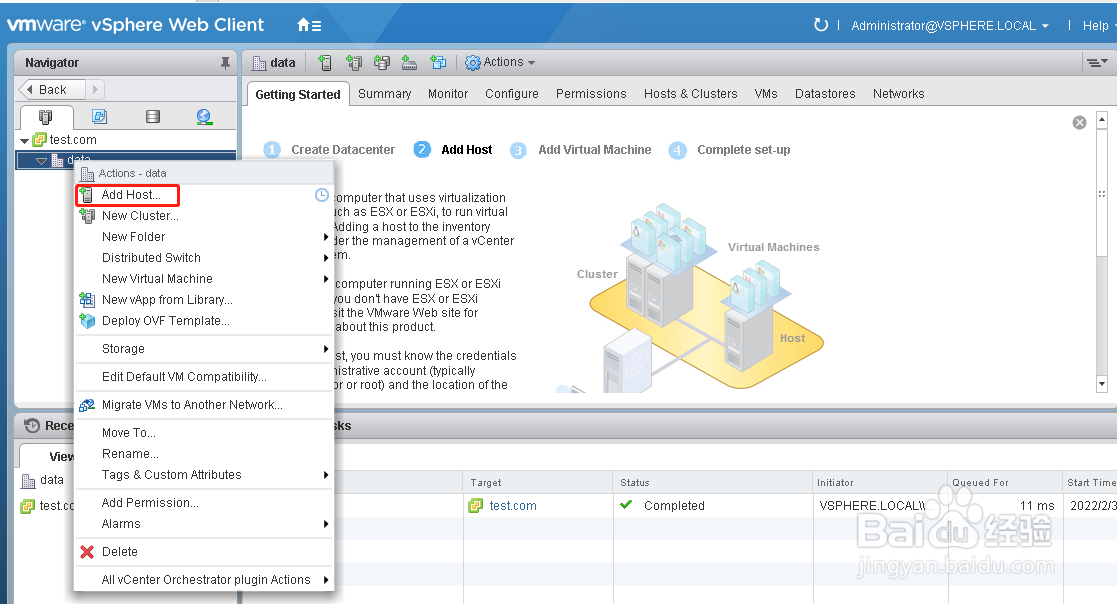Open test.com link in tasks table

click(x=513, y=506)
